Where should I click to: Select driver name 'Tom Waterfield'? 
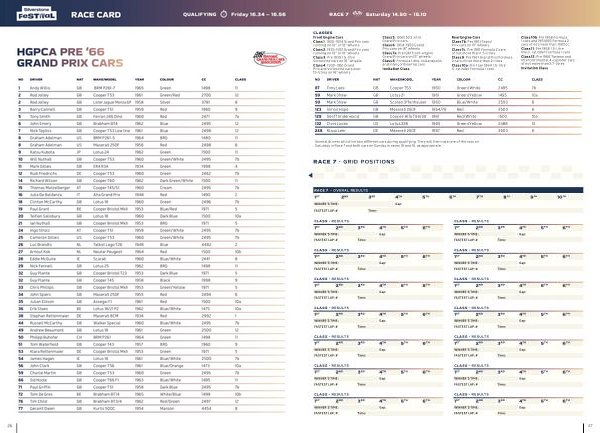(x=44, y=344)
